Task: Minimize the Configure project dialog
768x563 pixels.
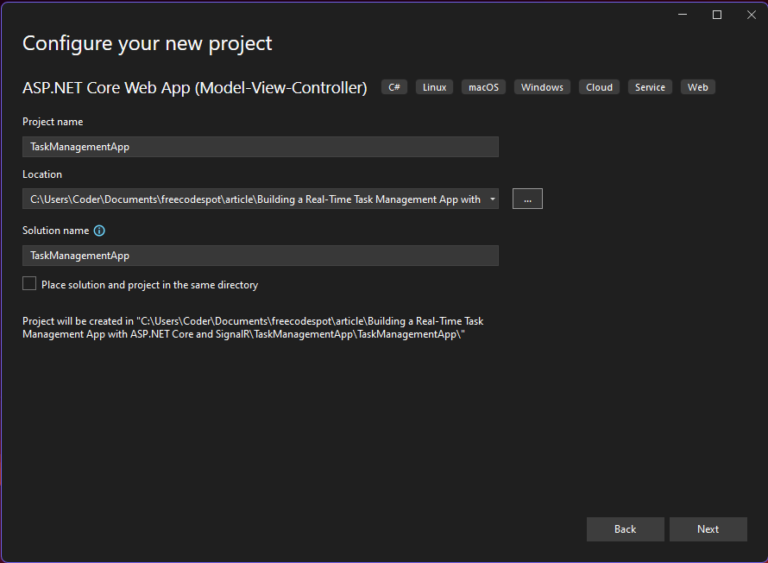Action: tap(682, 15)
